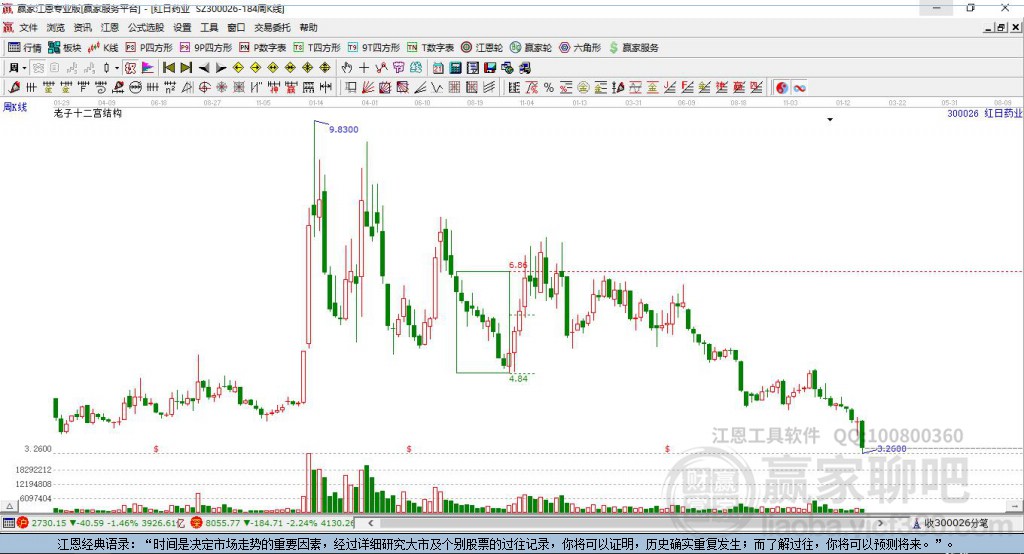The width and height of the screenshot is (1024, 554).
Task: Click the 4.84 low price label
Action: click(518, 378)
